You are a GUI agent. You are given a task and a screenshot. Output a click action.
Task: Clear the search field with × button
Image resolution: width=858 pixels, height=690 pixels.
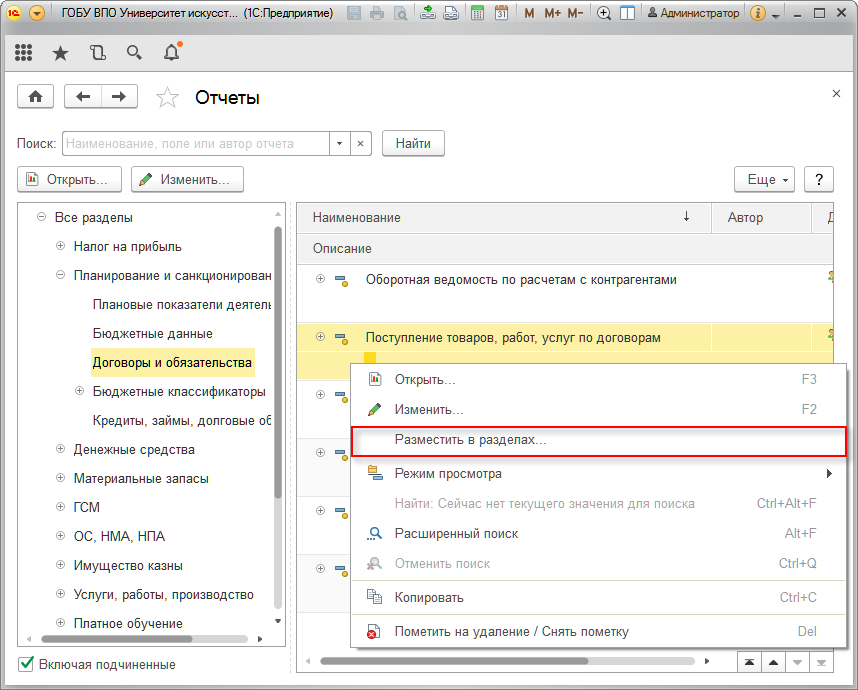point(361,143)
